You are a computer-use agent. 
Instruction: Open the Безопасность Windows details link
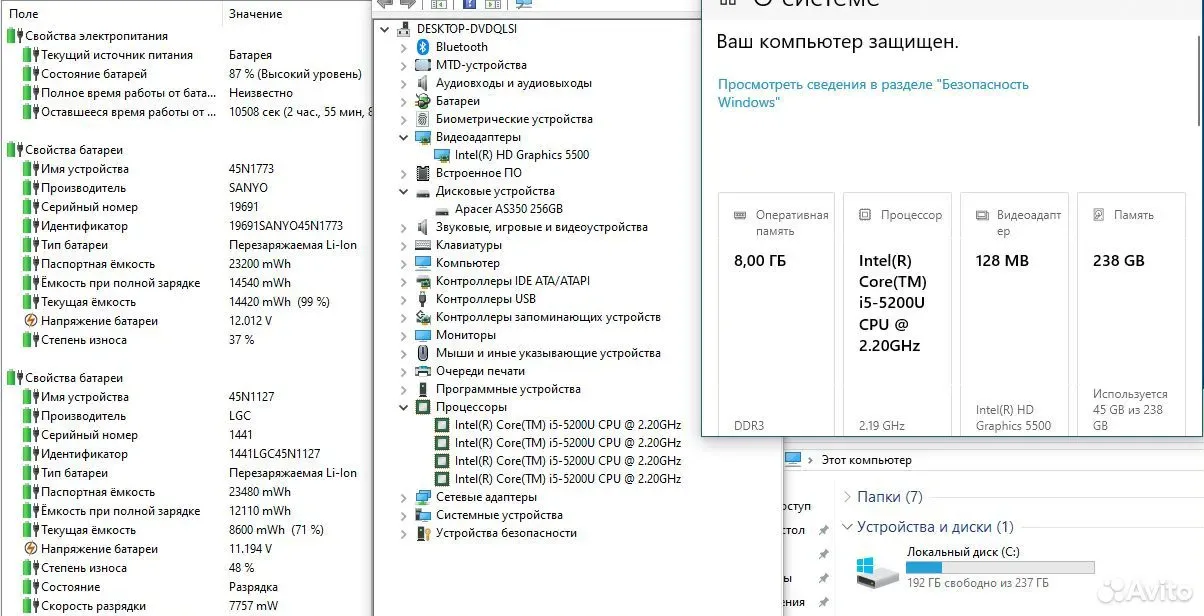(873, 93)
